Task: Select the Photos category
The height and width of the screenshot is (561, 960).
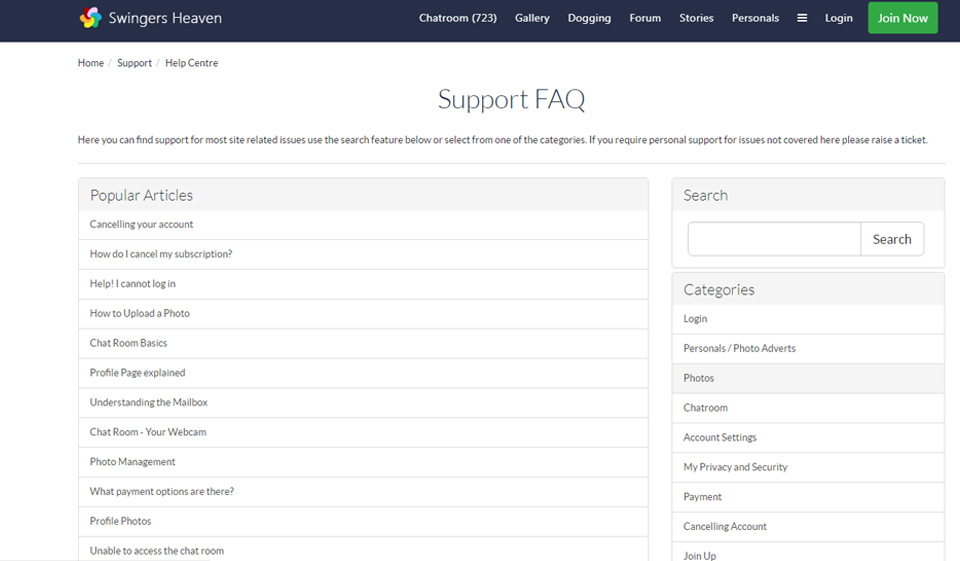Action: [699, 378]
